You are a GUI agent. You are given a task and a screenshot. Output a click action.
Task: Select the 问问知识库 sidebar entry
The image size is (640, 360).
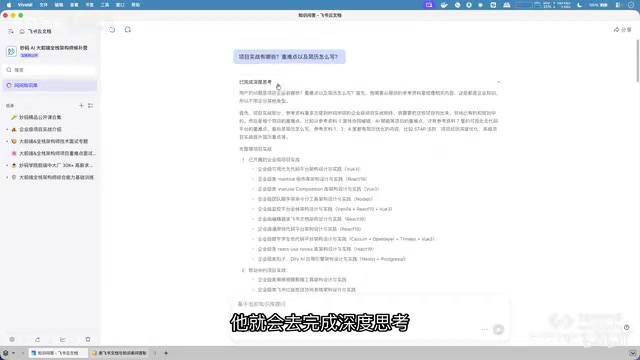pos(50,85)
